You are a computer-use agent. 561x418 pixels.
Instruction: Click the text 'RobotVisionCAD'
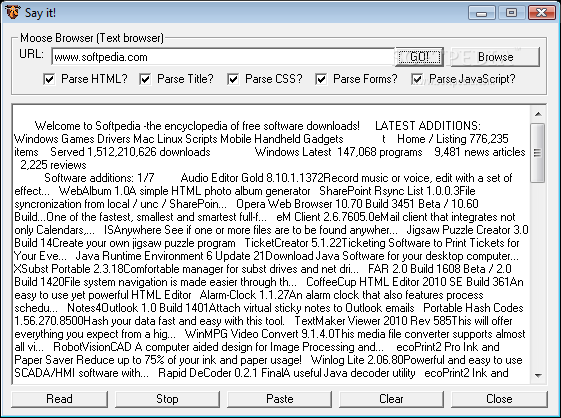[x=94, y=347]
